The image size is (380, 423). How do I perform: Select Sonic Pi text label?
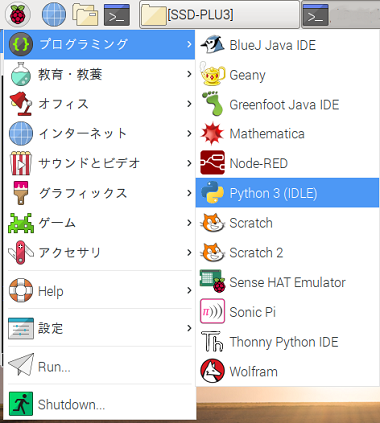252,312
